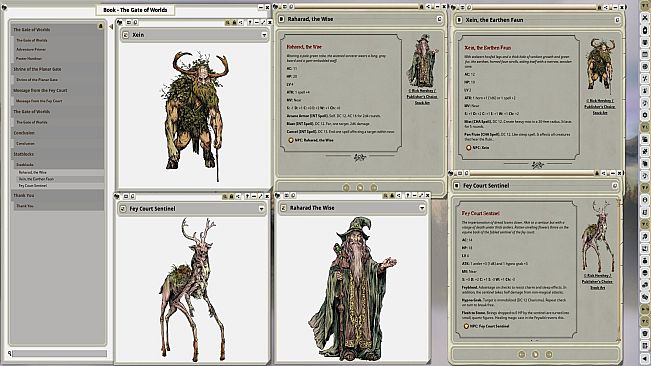Open help for the Xein image window
The height and width of the screenshot is (366, 651).
tap(250, 22)
